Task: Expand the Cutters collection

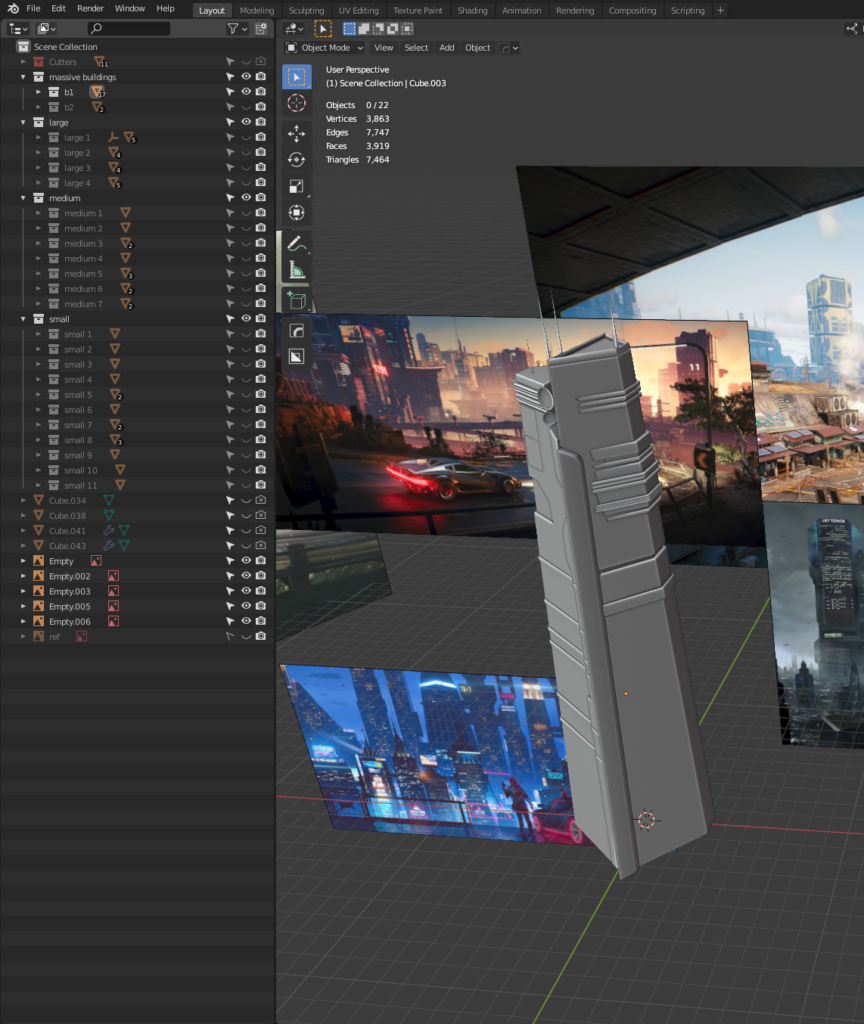Action: (x=24, y=62)
